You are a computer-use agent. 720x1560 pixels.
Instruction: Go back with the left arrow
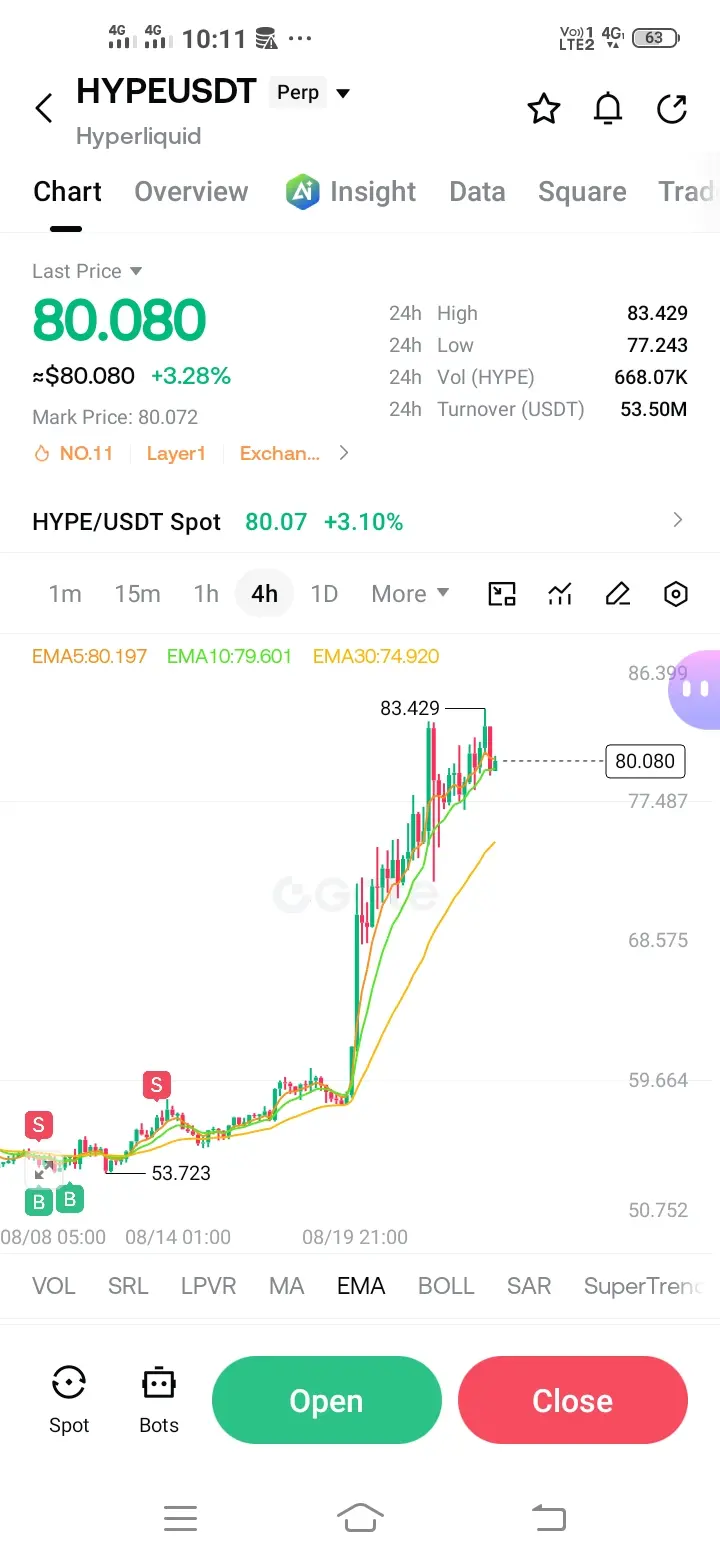pos(43,108)
